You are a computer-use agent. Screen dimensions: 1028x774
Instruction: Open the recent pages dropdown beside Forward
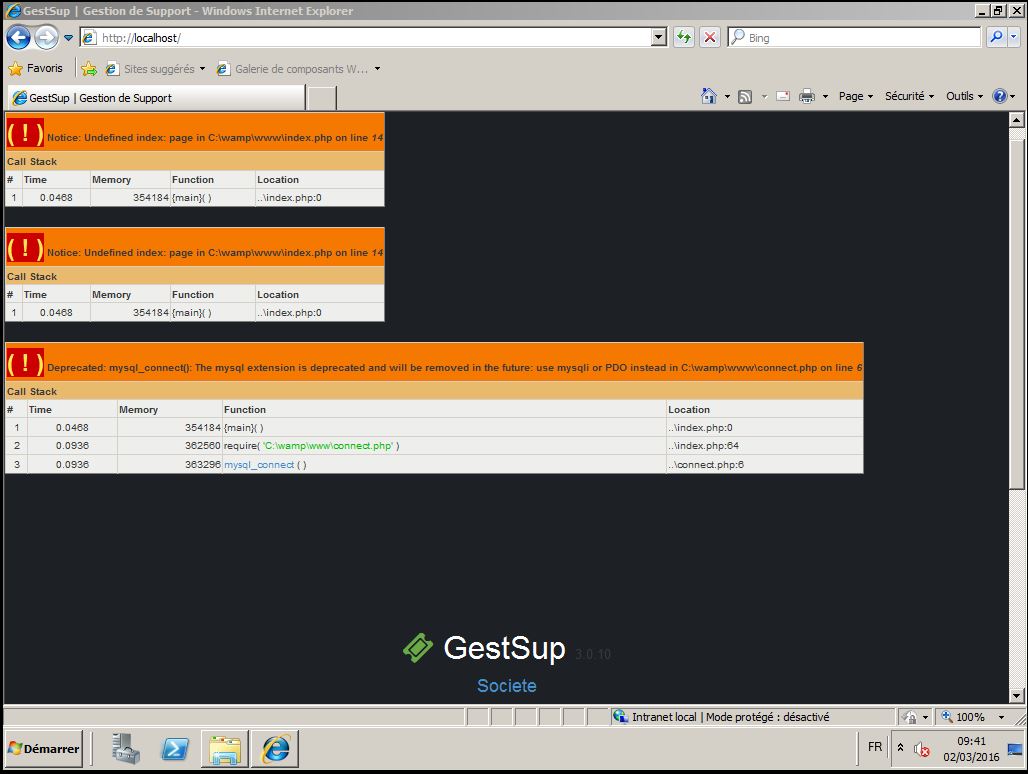tap(68, 38)
